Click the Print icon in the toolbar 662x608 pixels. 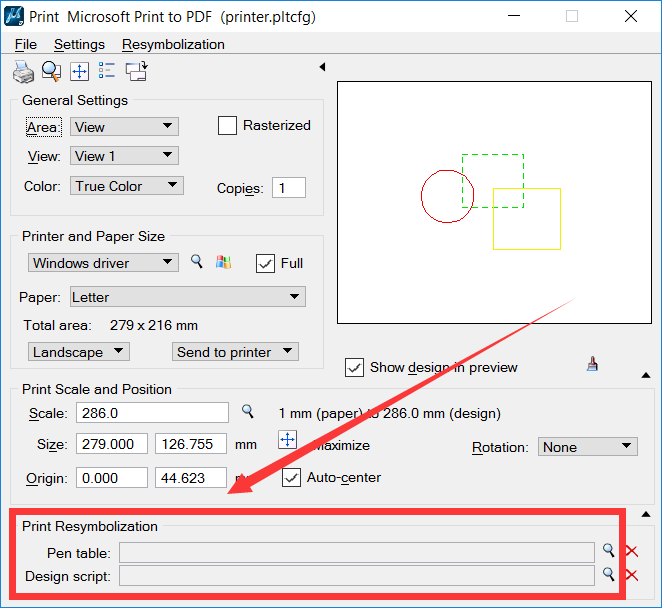23,71
